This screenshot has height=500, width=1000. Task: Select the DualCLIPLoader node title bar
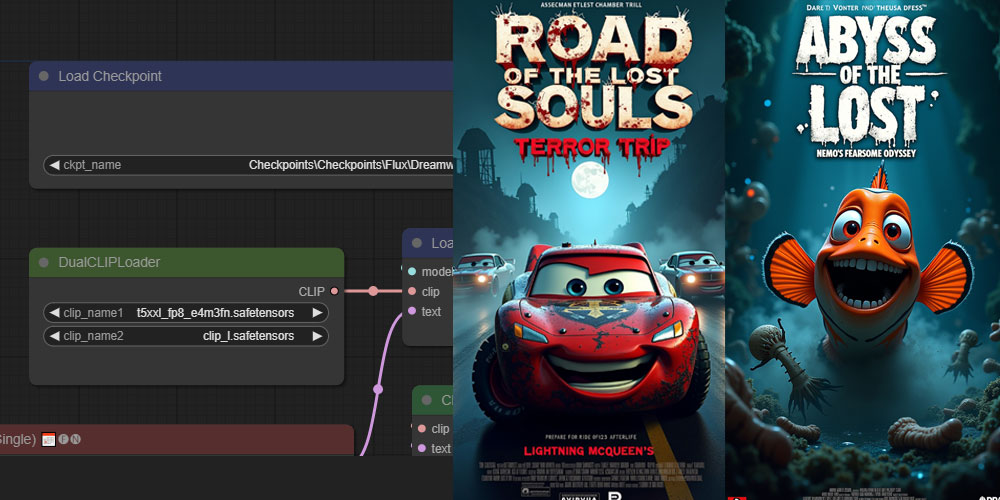click(187, 262)
